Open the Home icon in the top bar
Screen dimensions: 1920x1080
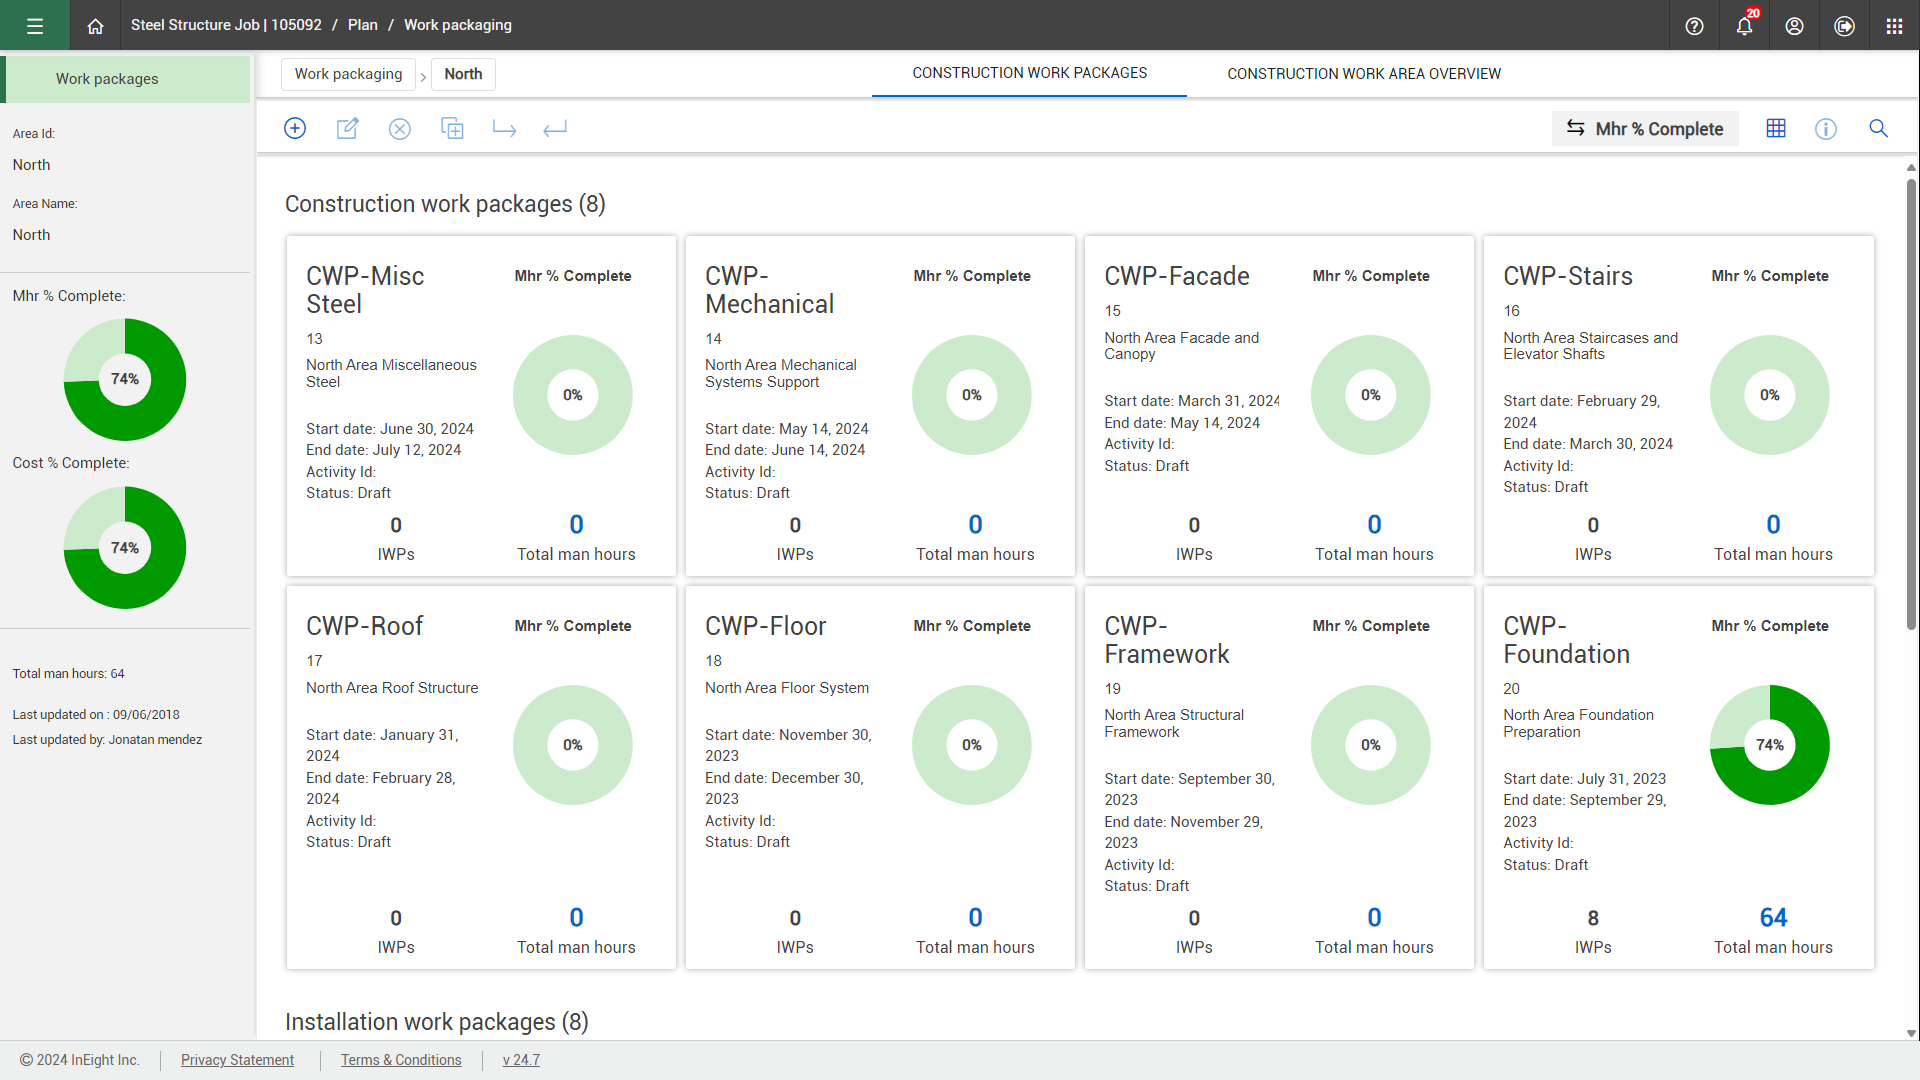(x=95, y=25)
